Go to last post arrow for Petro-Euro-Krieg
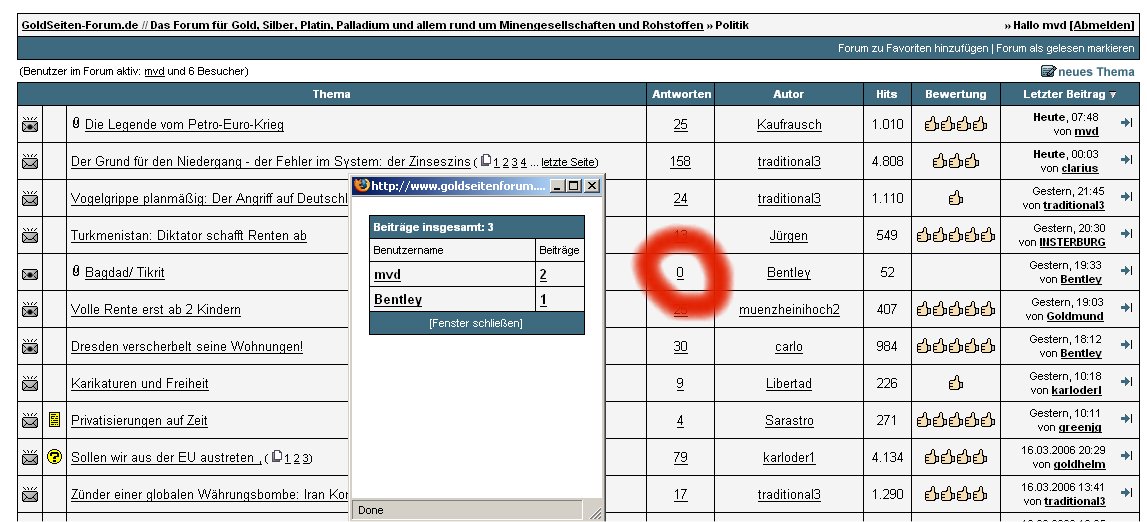The width and height of the screenshot is (1147, 522). click(1126, 123)
